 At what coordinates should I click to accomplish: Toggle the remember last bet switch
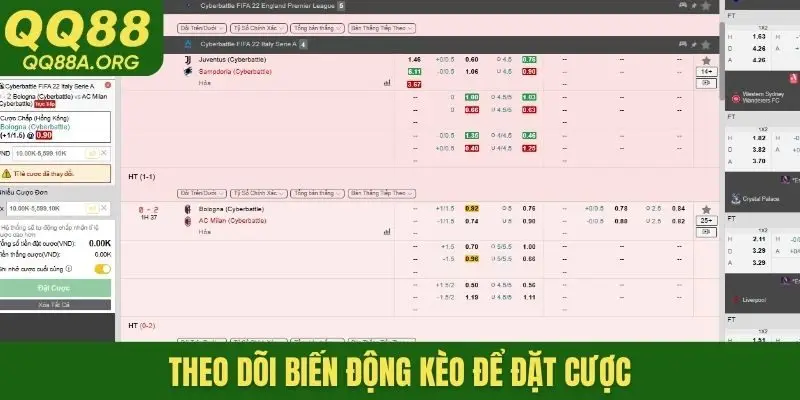103,269
